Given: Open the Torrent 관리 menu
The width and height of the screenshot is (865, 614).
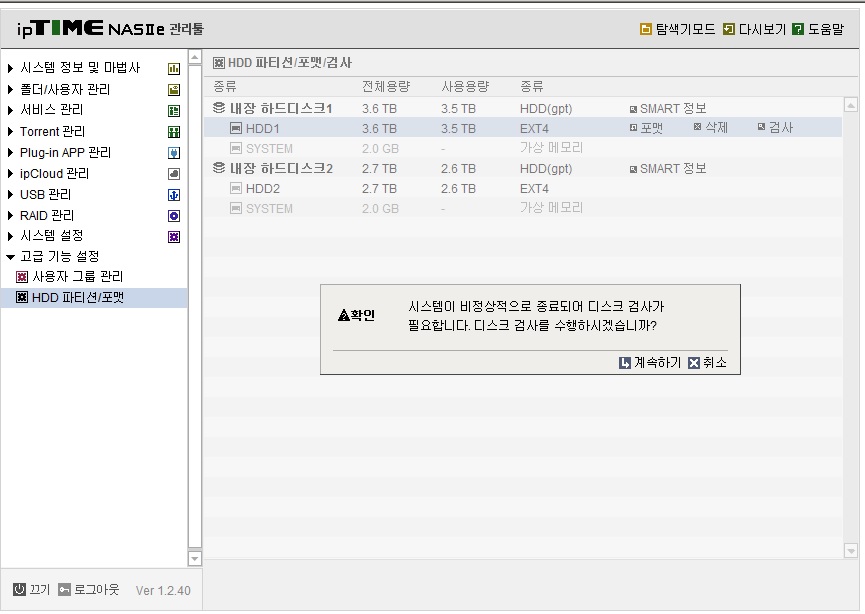Looking at the screenshot, I should pyautogui.click(x=52, y=131).
